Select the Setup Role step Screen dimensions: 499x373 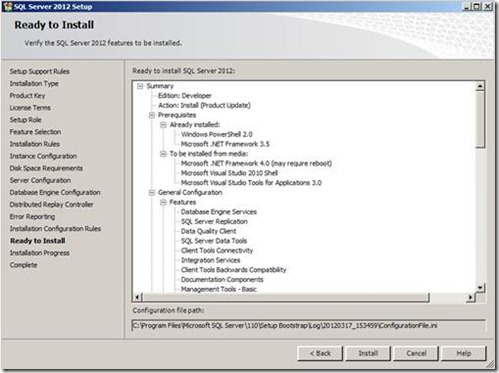pos(26,120)
